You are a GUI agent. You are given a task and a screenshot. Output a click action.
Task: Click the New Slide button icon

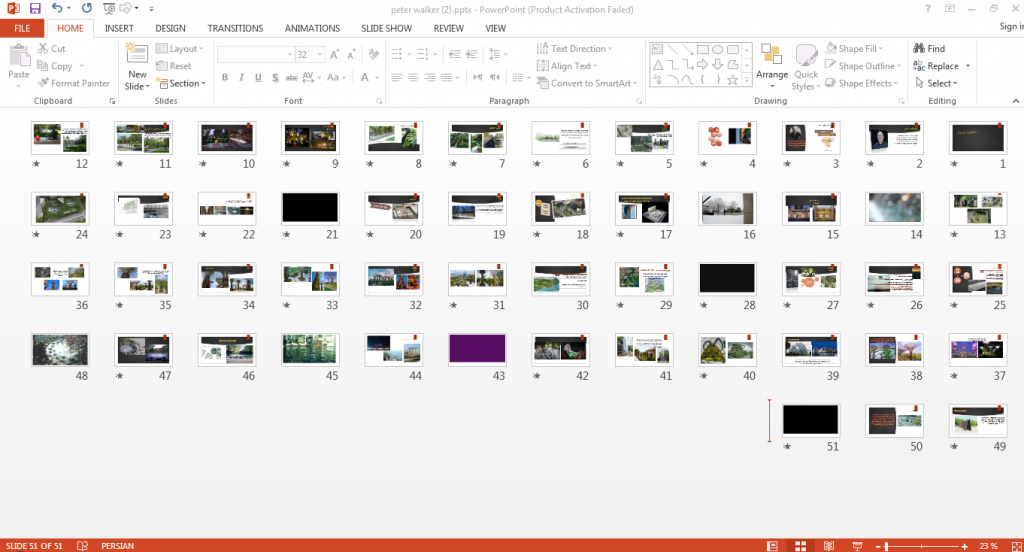137,55
